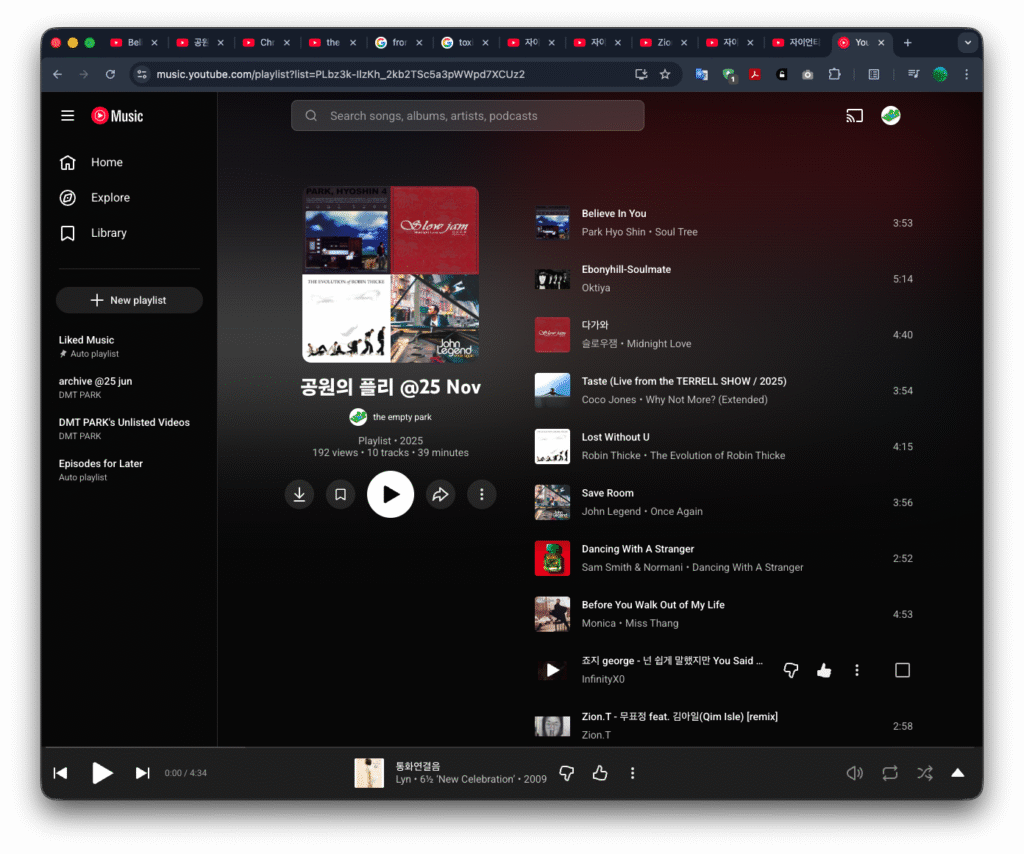Share the playlist using the arrow icon

pos(440,494)
